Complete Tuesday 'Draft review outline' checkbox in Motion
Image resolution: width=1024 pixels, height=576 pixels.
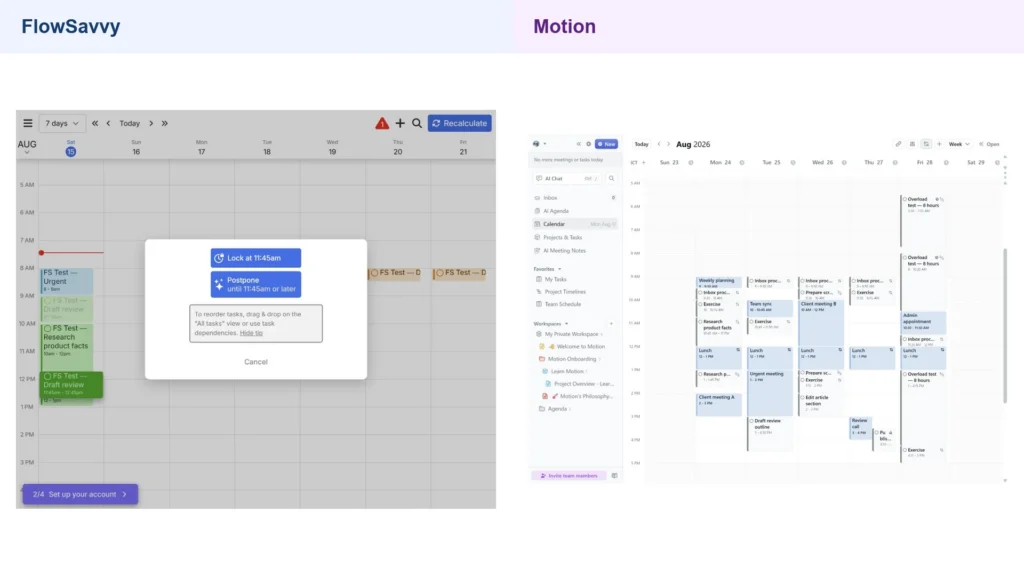pos(751,421)
